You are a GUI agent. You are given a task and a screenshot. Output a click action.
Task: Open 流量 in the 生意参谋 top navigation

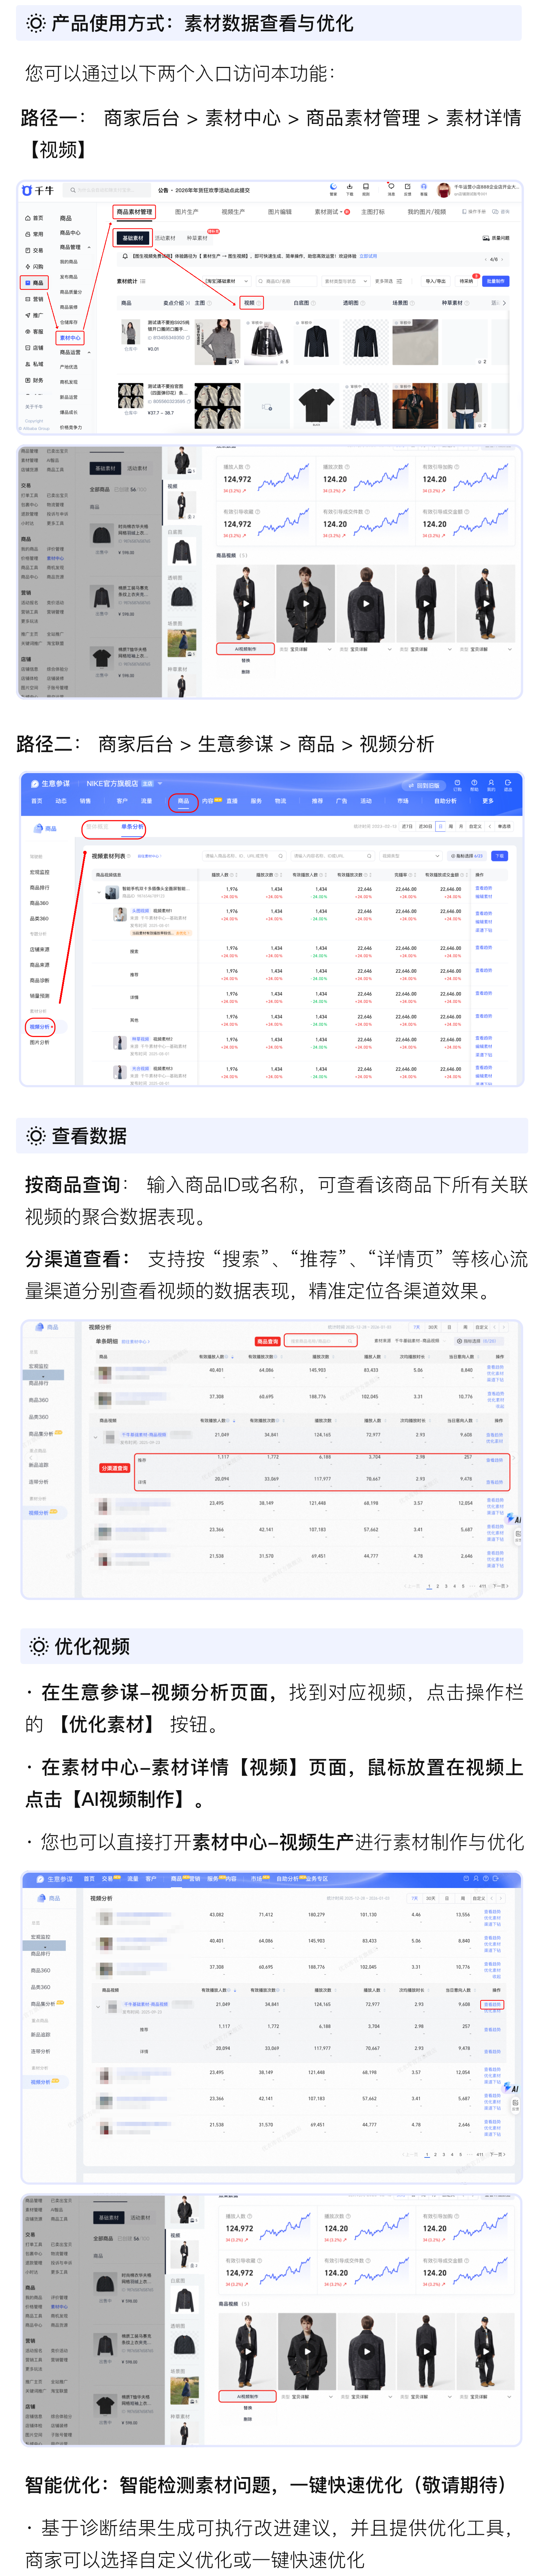147,801
